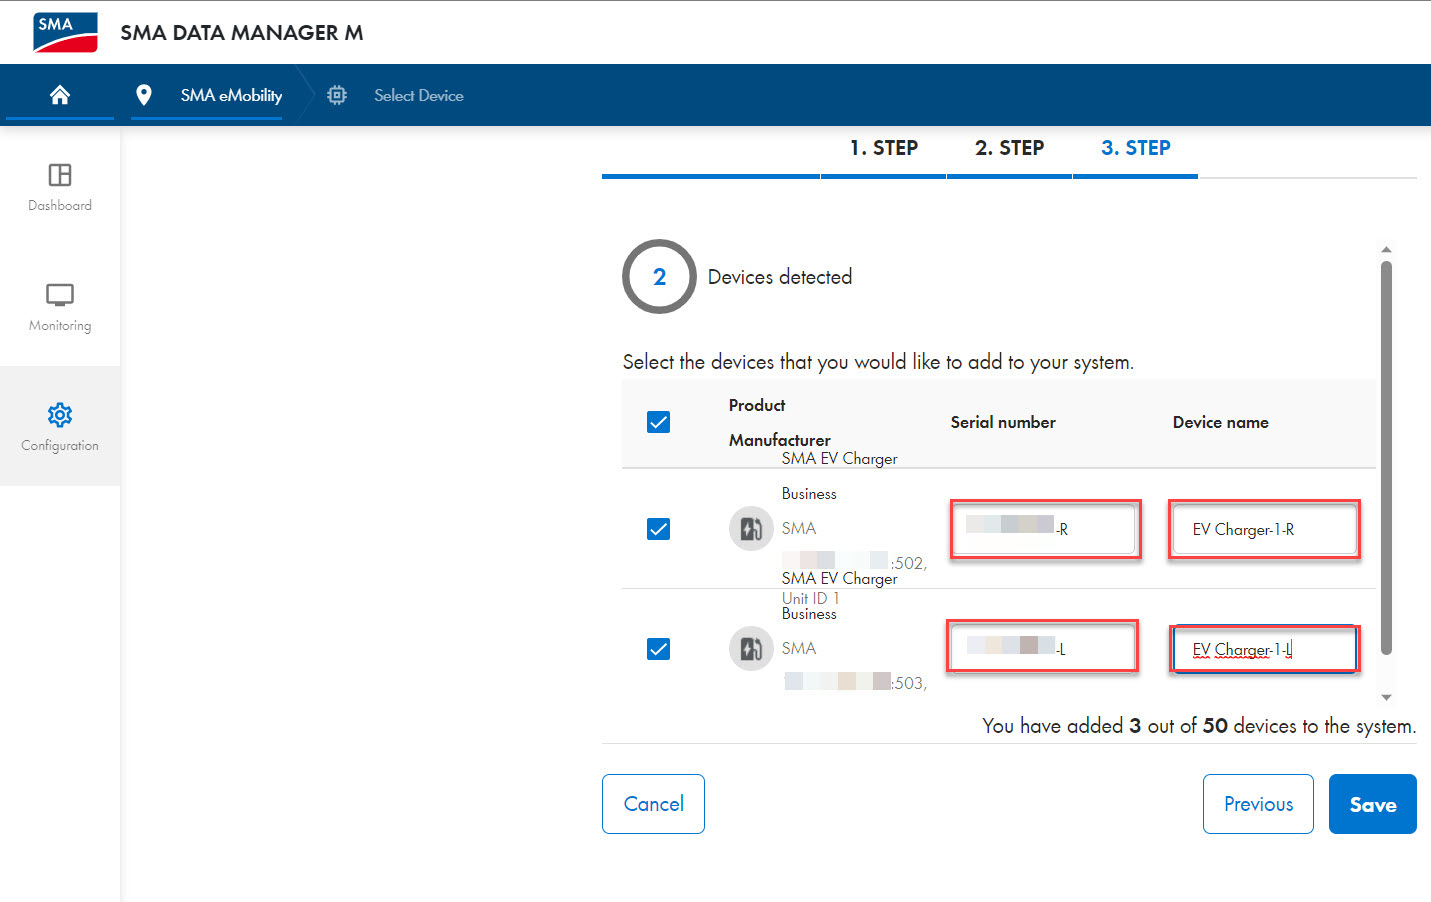Image resolution: width=1431 pixels, height=902 pixels.
Task: Click the EV charger icon for the -L device
Action: [751, 649]
